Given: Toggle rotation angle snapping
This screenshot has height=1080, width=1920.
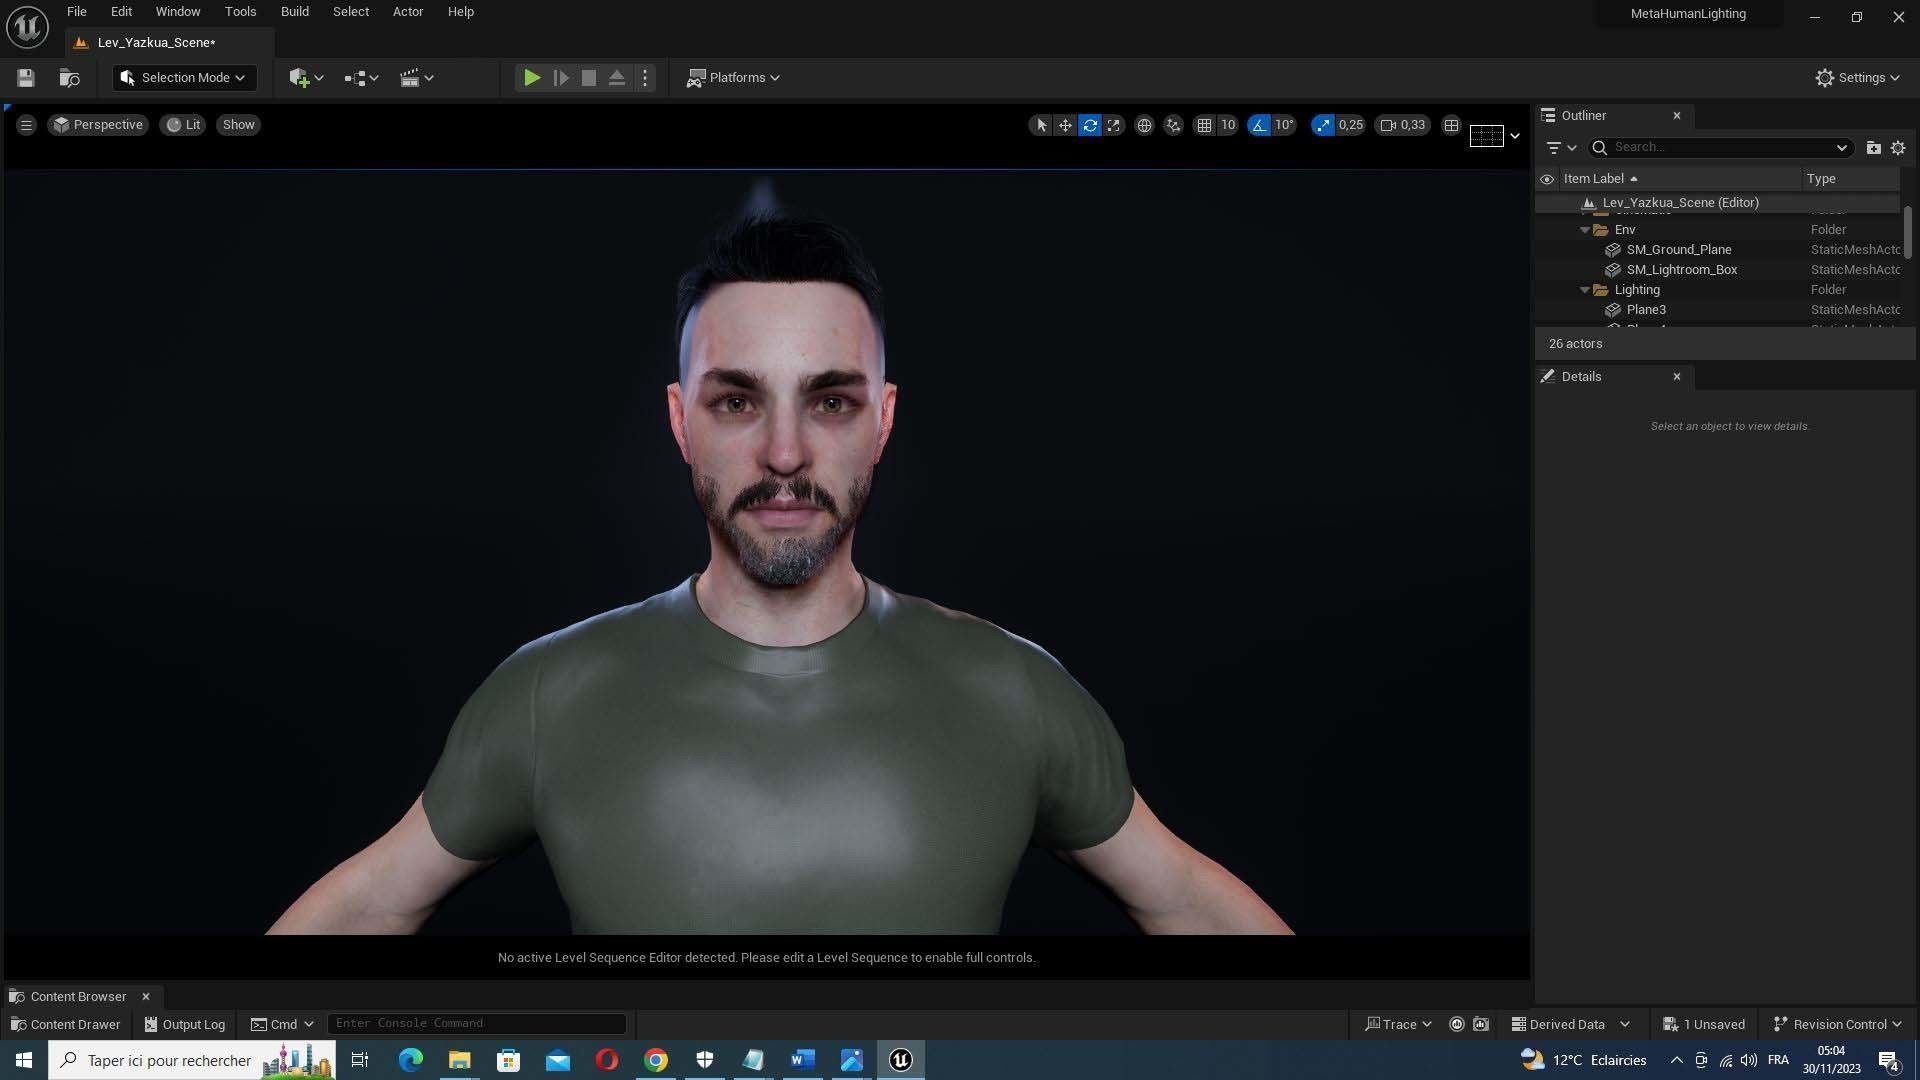Looking at the screenshot, I should click(x=1259, y=125).
